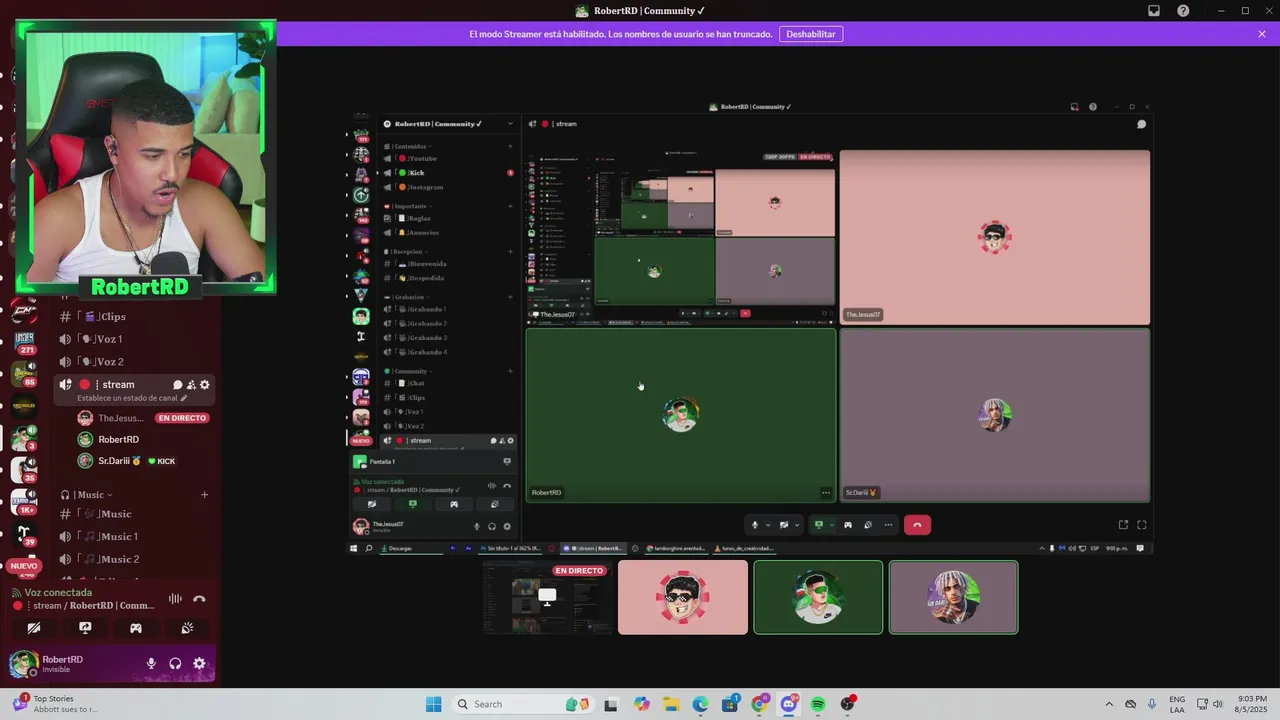Toggle the camera in the voice panel

pos(34,628)
